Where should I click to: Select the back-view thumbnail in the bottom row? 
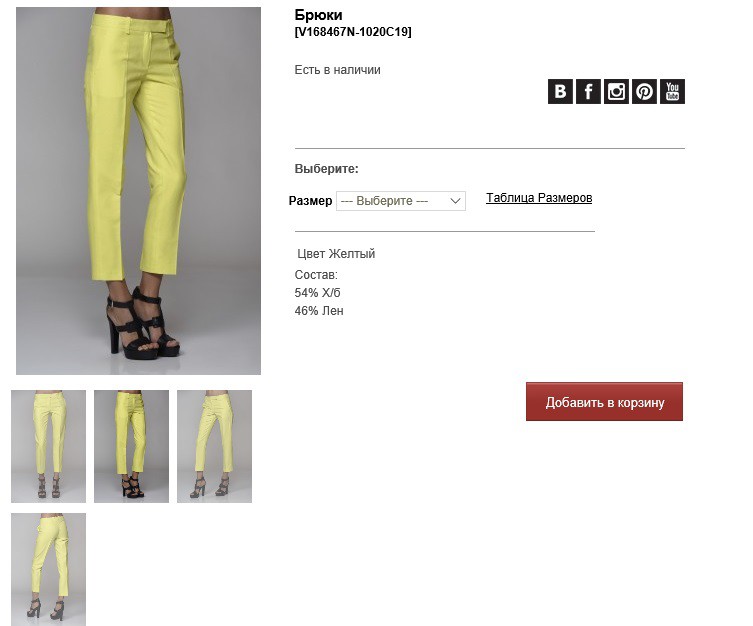coord(49,569)
